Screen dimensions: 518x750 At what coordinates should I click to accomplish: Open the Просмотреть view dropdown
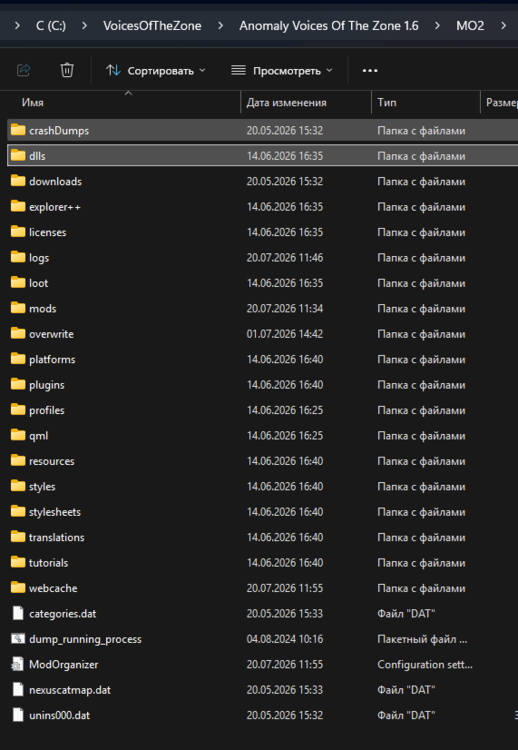pos(282,70)
